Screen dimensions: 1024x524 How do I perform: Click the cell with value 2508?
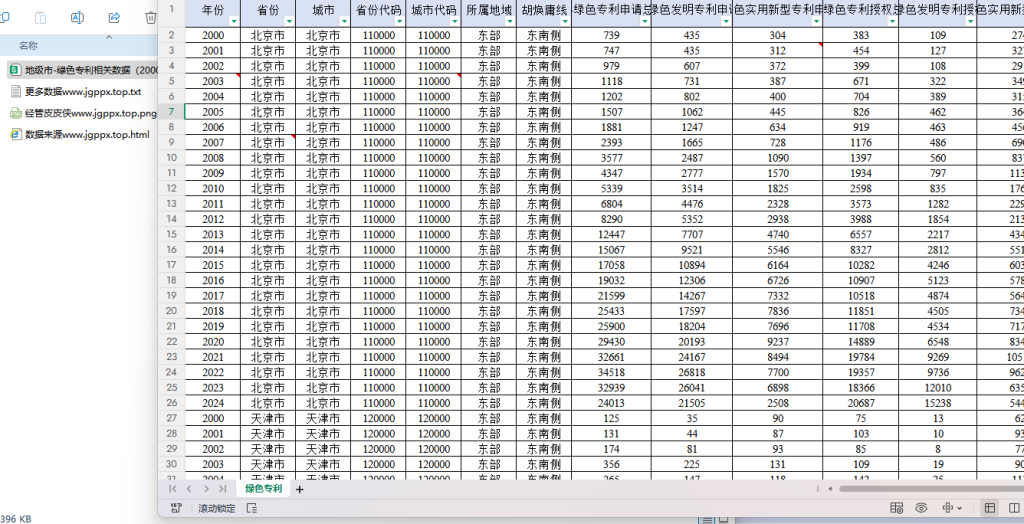pyautogui.click(x=777, y=403)
